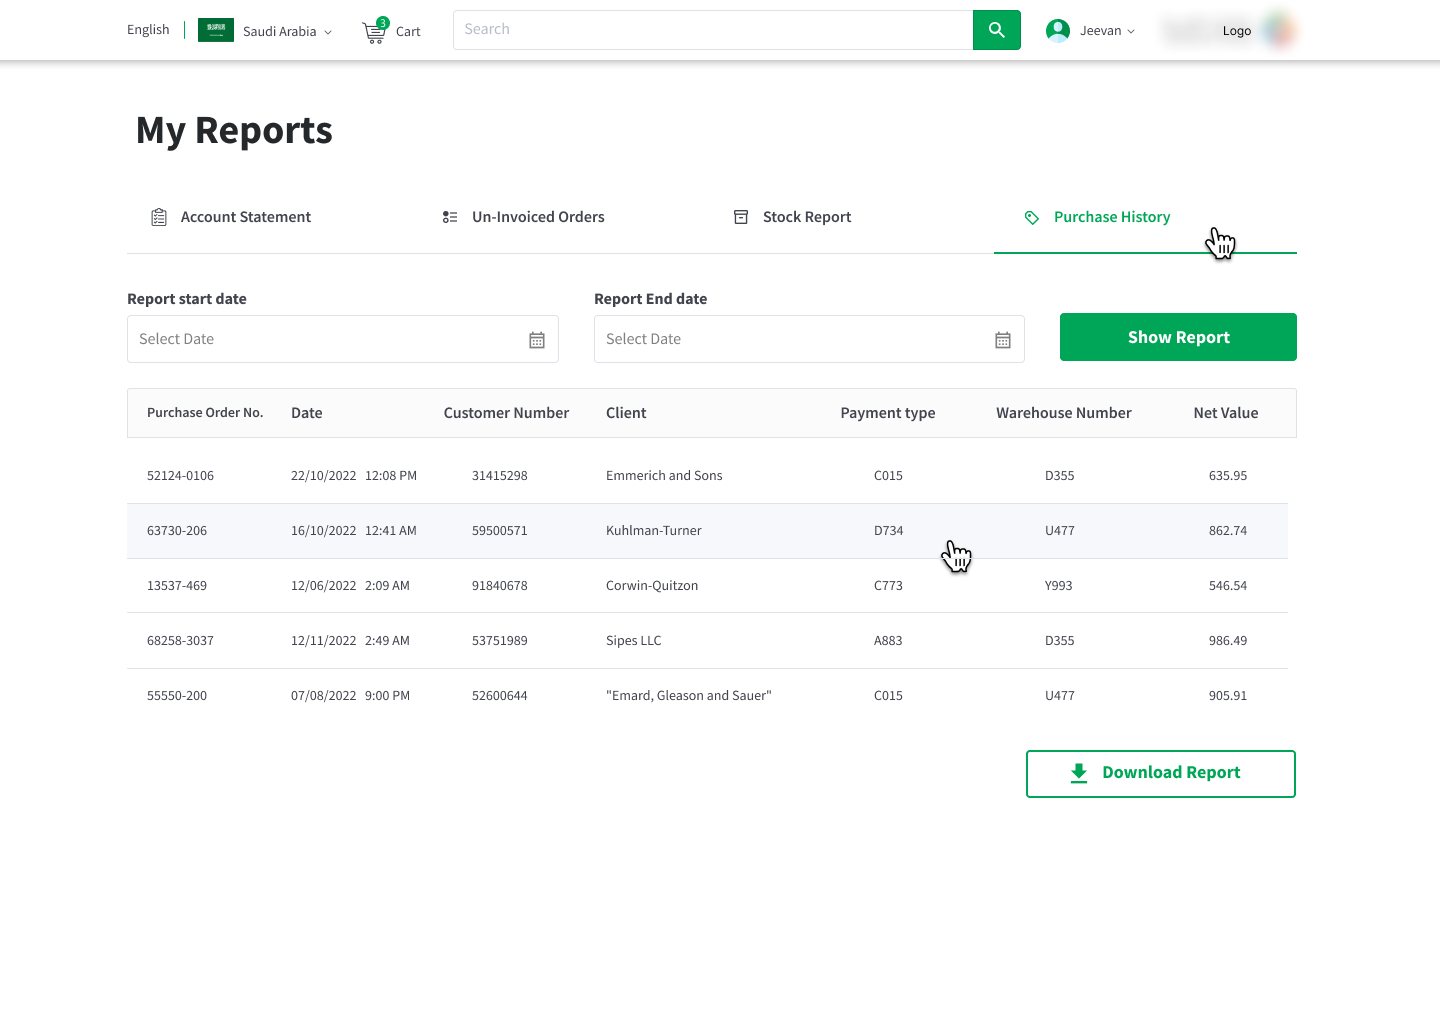Open the Report End date calendar icon
Viewport: 1440px width, 1010px height.
pos(1003,340)
